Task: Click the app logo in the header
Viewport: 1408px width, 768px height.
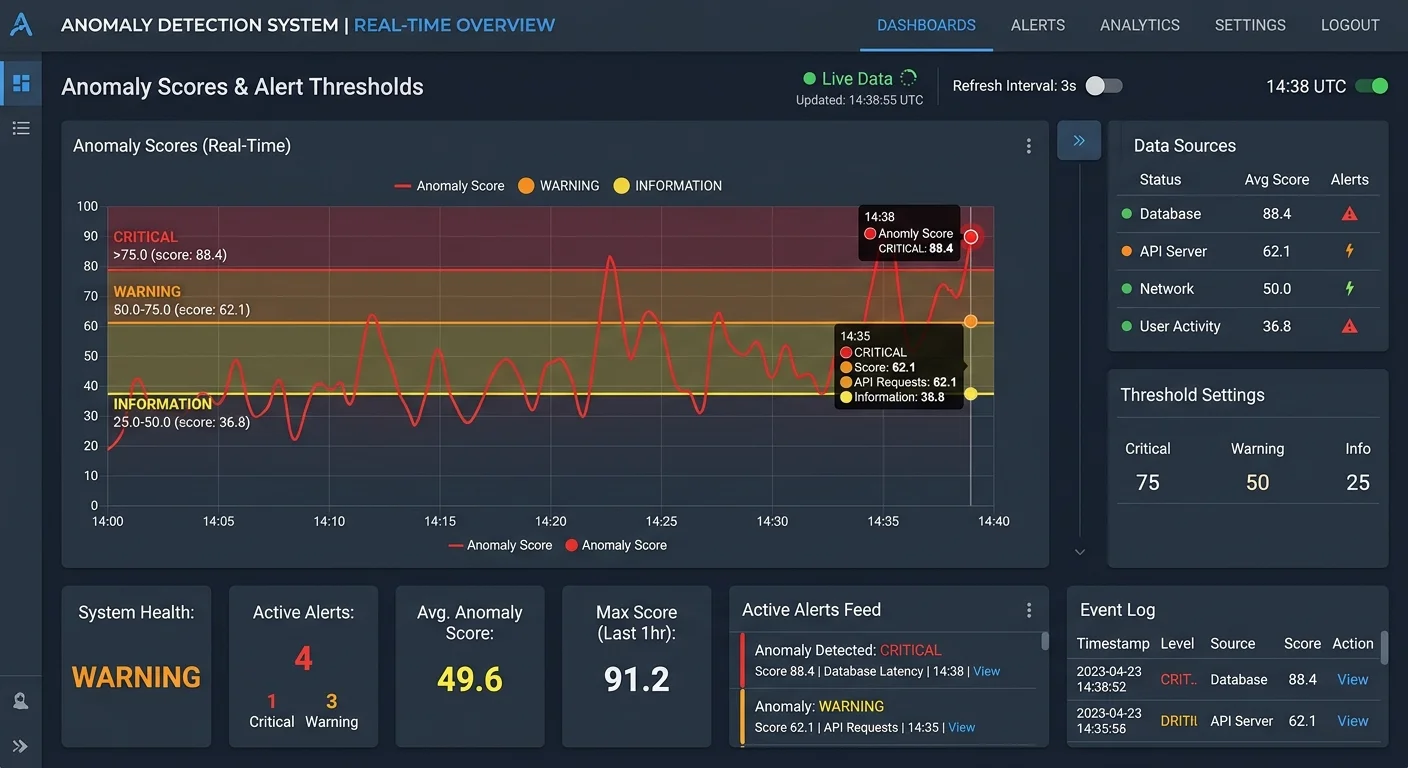Action: tap(21, 24)
